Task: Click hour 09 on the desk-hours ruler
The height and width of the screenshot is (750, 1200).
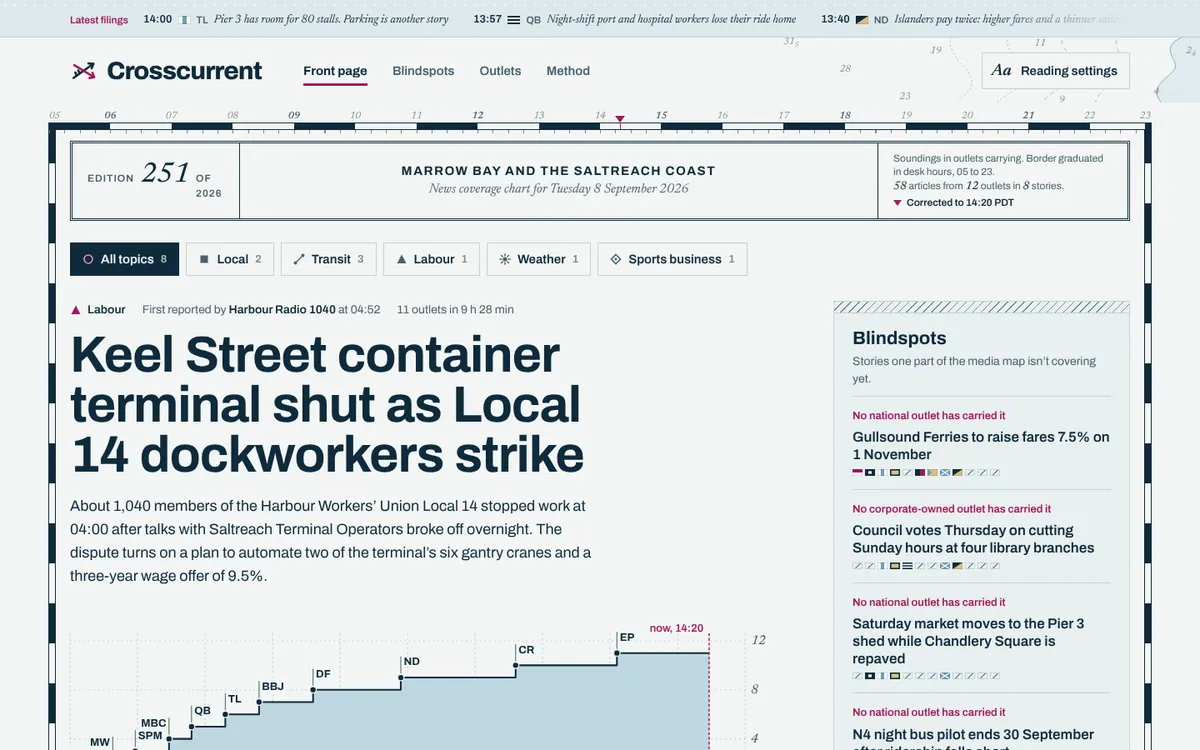Action: pos(294,115)
